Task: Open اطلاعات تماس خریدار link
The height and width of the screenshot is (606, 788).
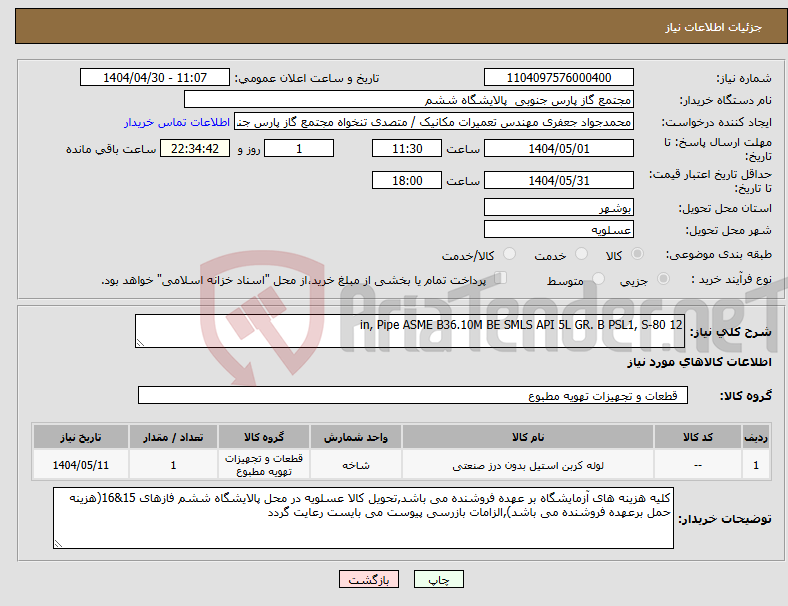Action: coord(177,122)
